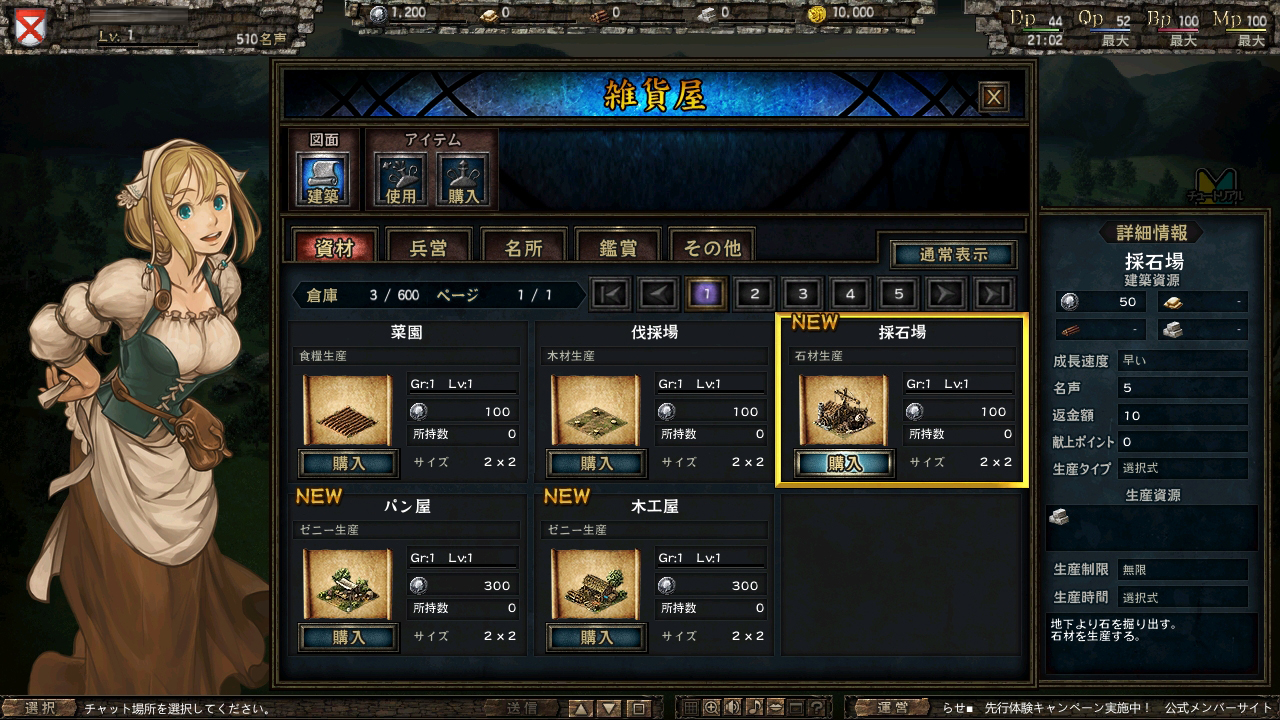Select the アイテム 購入 icon
The width and height of the screenshot is (1280, 720).
tap(463, 180)
